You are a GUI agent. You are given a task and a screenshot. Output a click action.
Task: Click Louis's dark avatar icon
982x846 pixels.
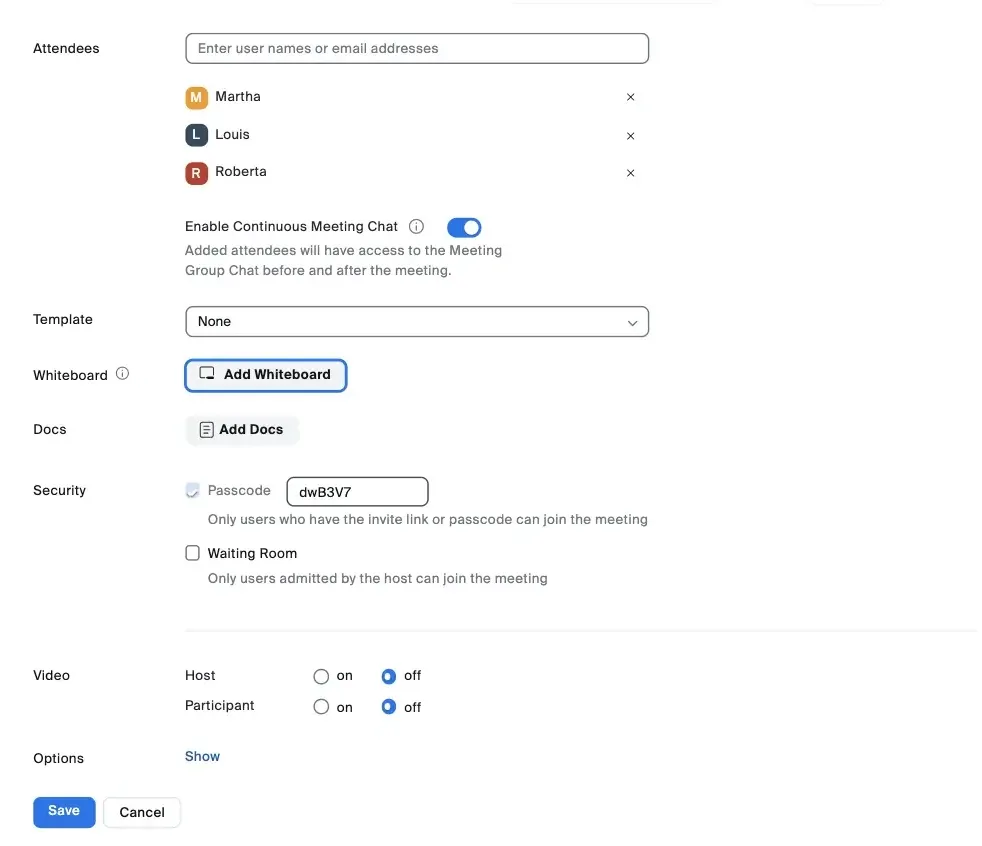[x=197, y=135]
